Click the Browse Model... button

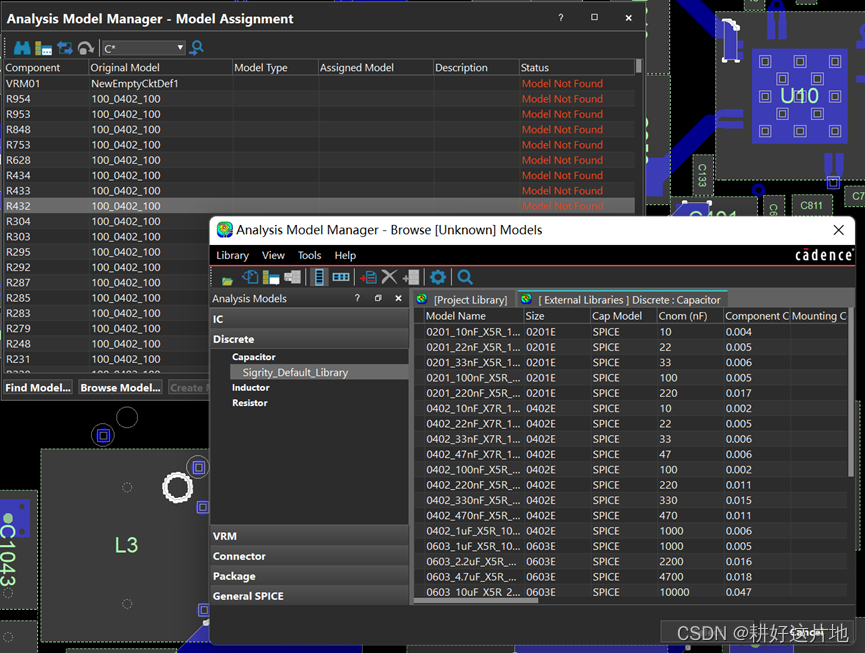tap(120, 388)
